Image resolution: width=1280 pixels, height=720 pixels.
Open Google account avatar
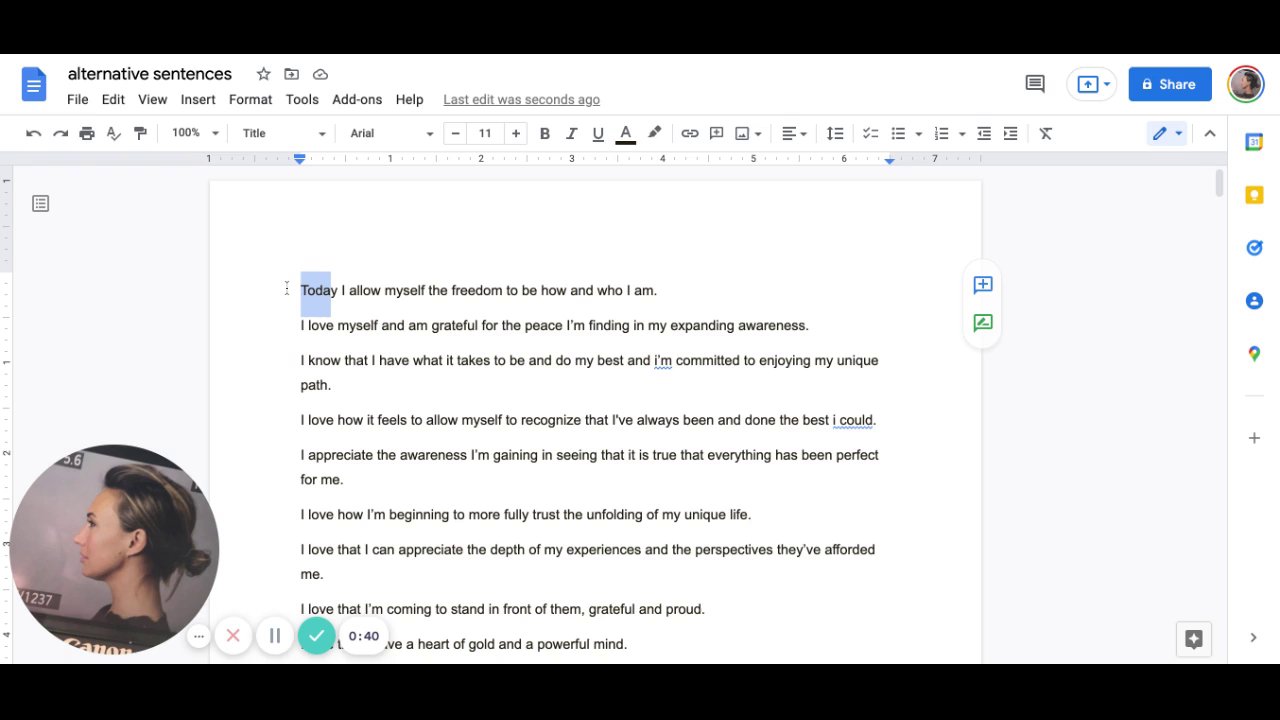point(1246,84)
